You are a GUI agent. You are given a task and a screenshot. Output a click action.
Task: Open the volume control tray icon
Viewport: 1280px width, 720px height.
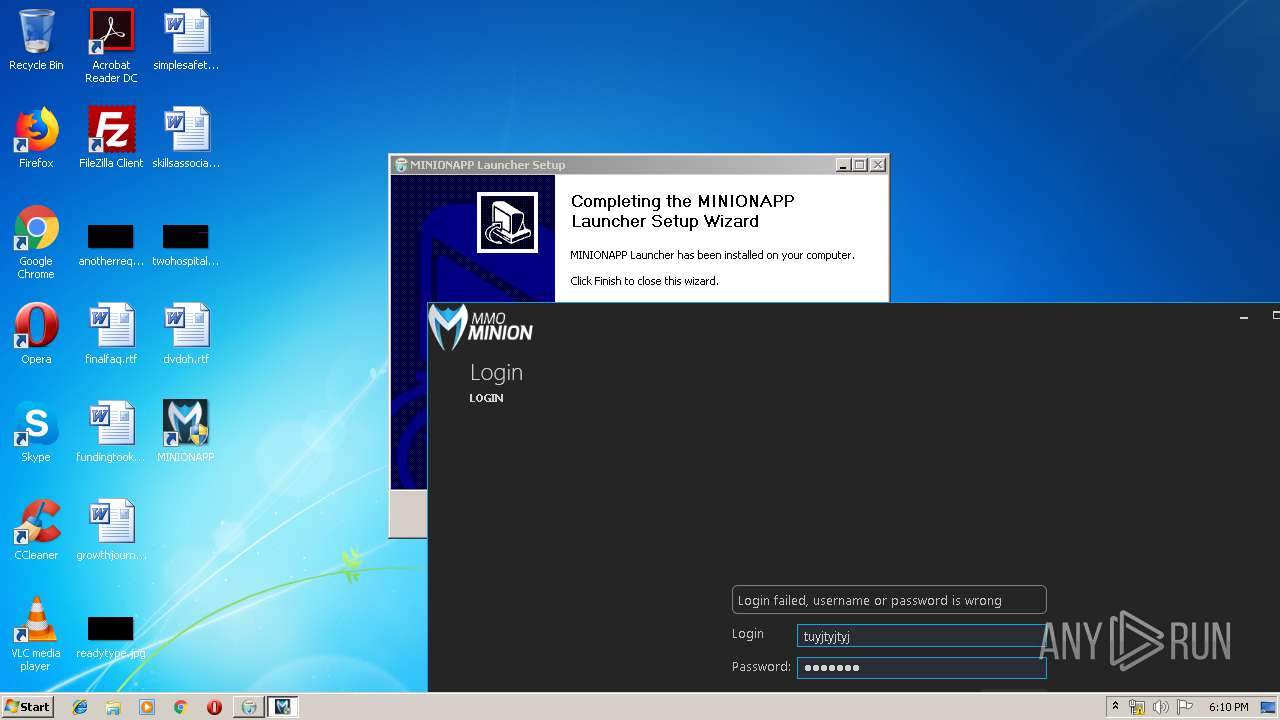pyautogui.click(x=1160, y=707)
